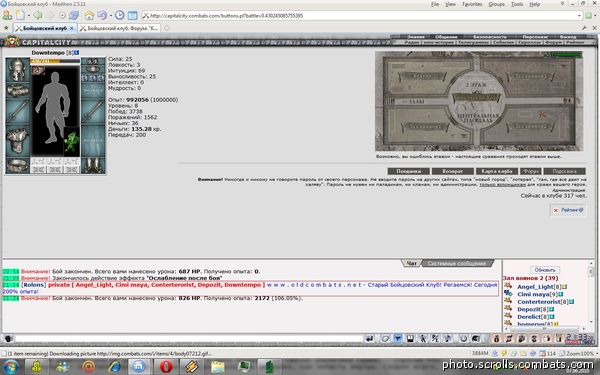Toggle the music note sound icon
Viewport: 600px width, 375px height.
(x=448, y=339)
